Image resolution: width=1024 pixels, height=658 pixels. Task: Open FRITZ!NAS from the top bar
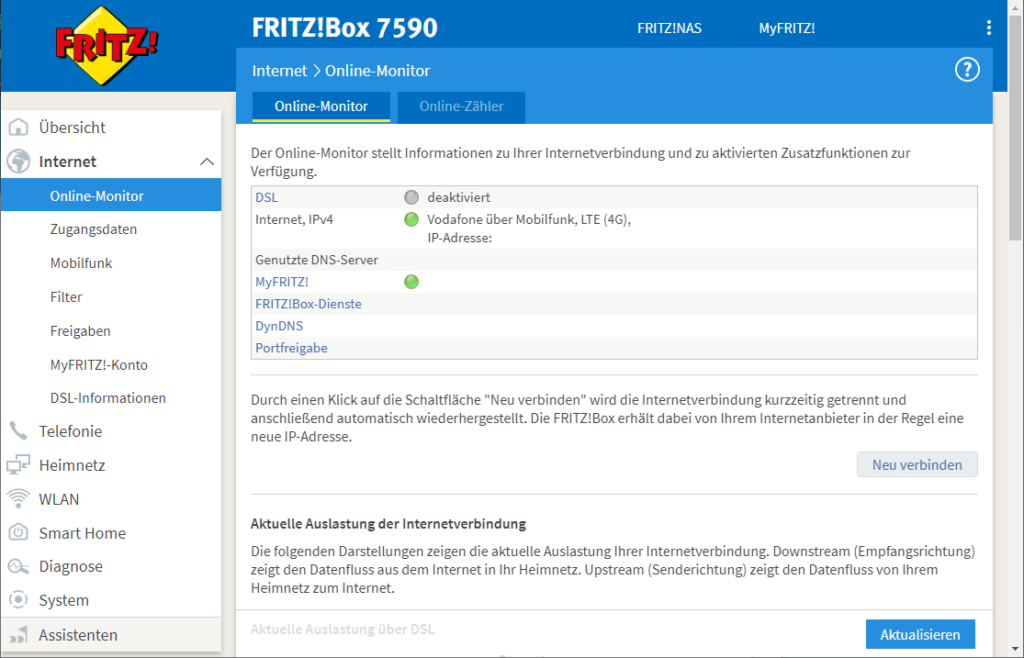point(669,28)
